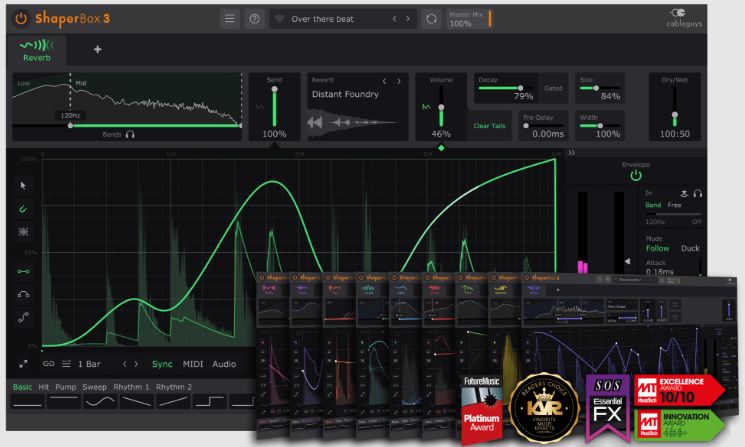This screenshot has width=745, height=447.
Task: Switch trigger mode to MIDI
Action: pos(193,364)
